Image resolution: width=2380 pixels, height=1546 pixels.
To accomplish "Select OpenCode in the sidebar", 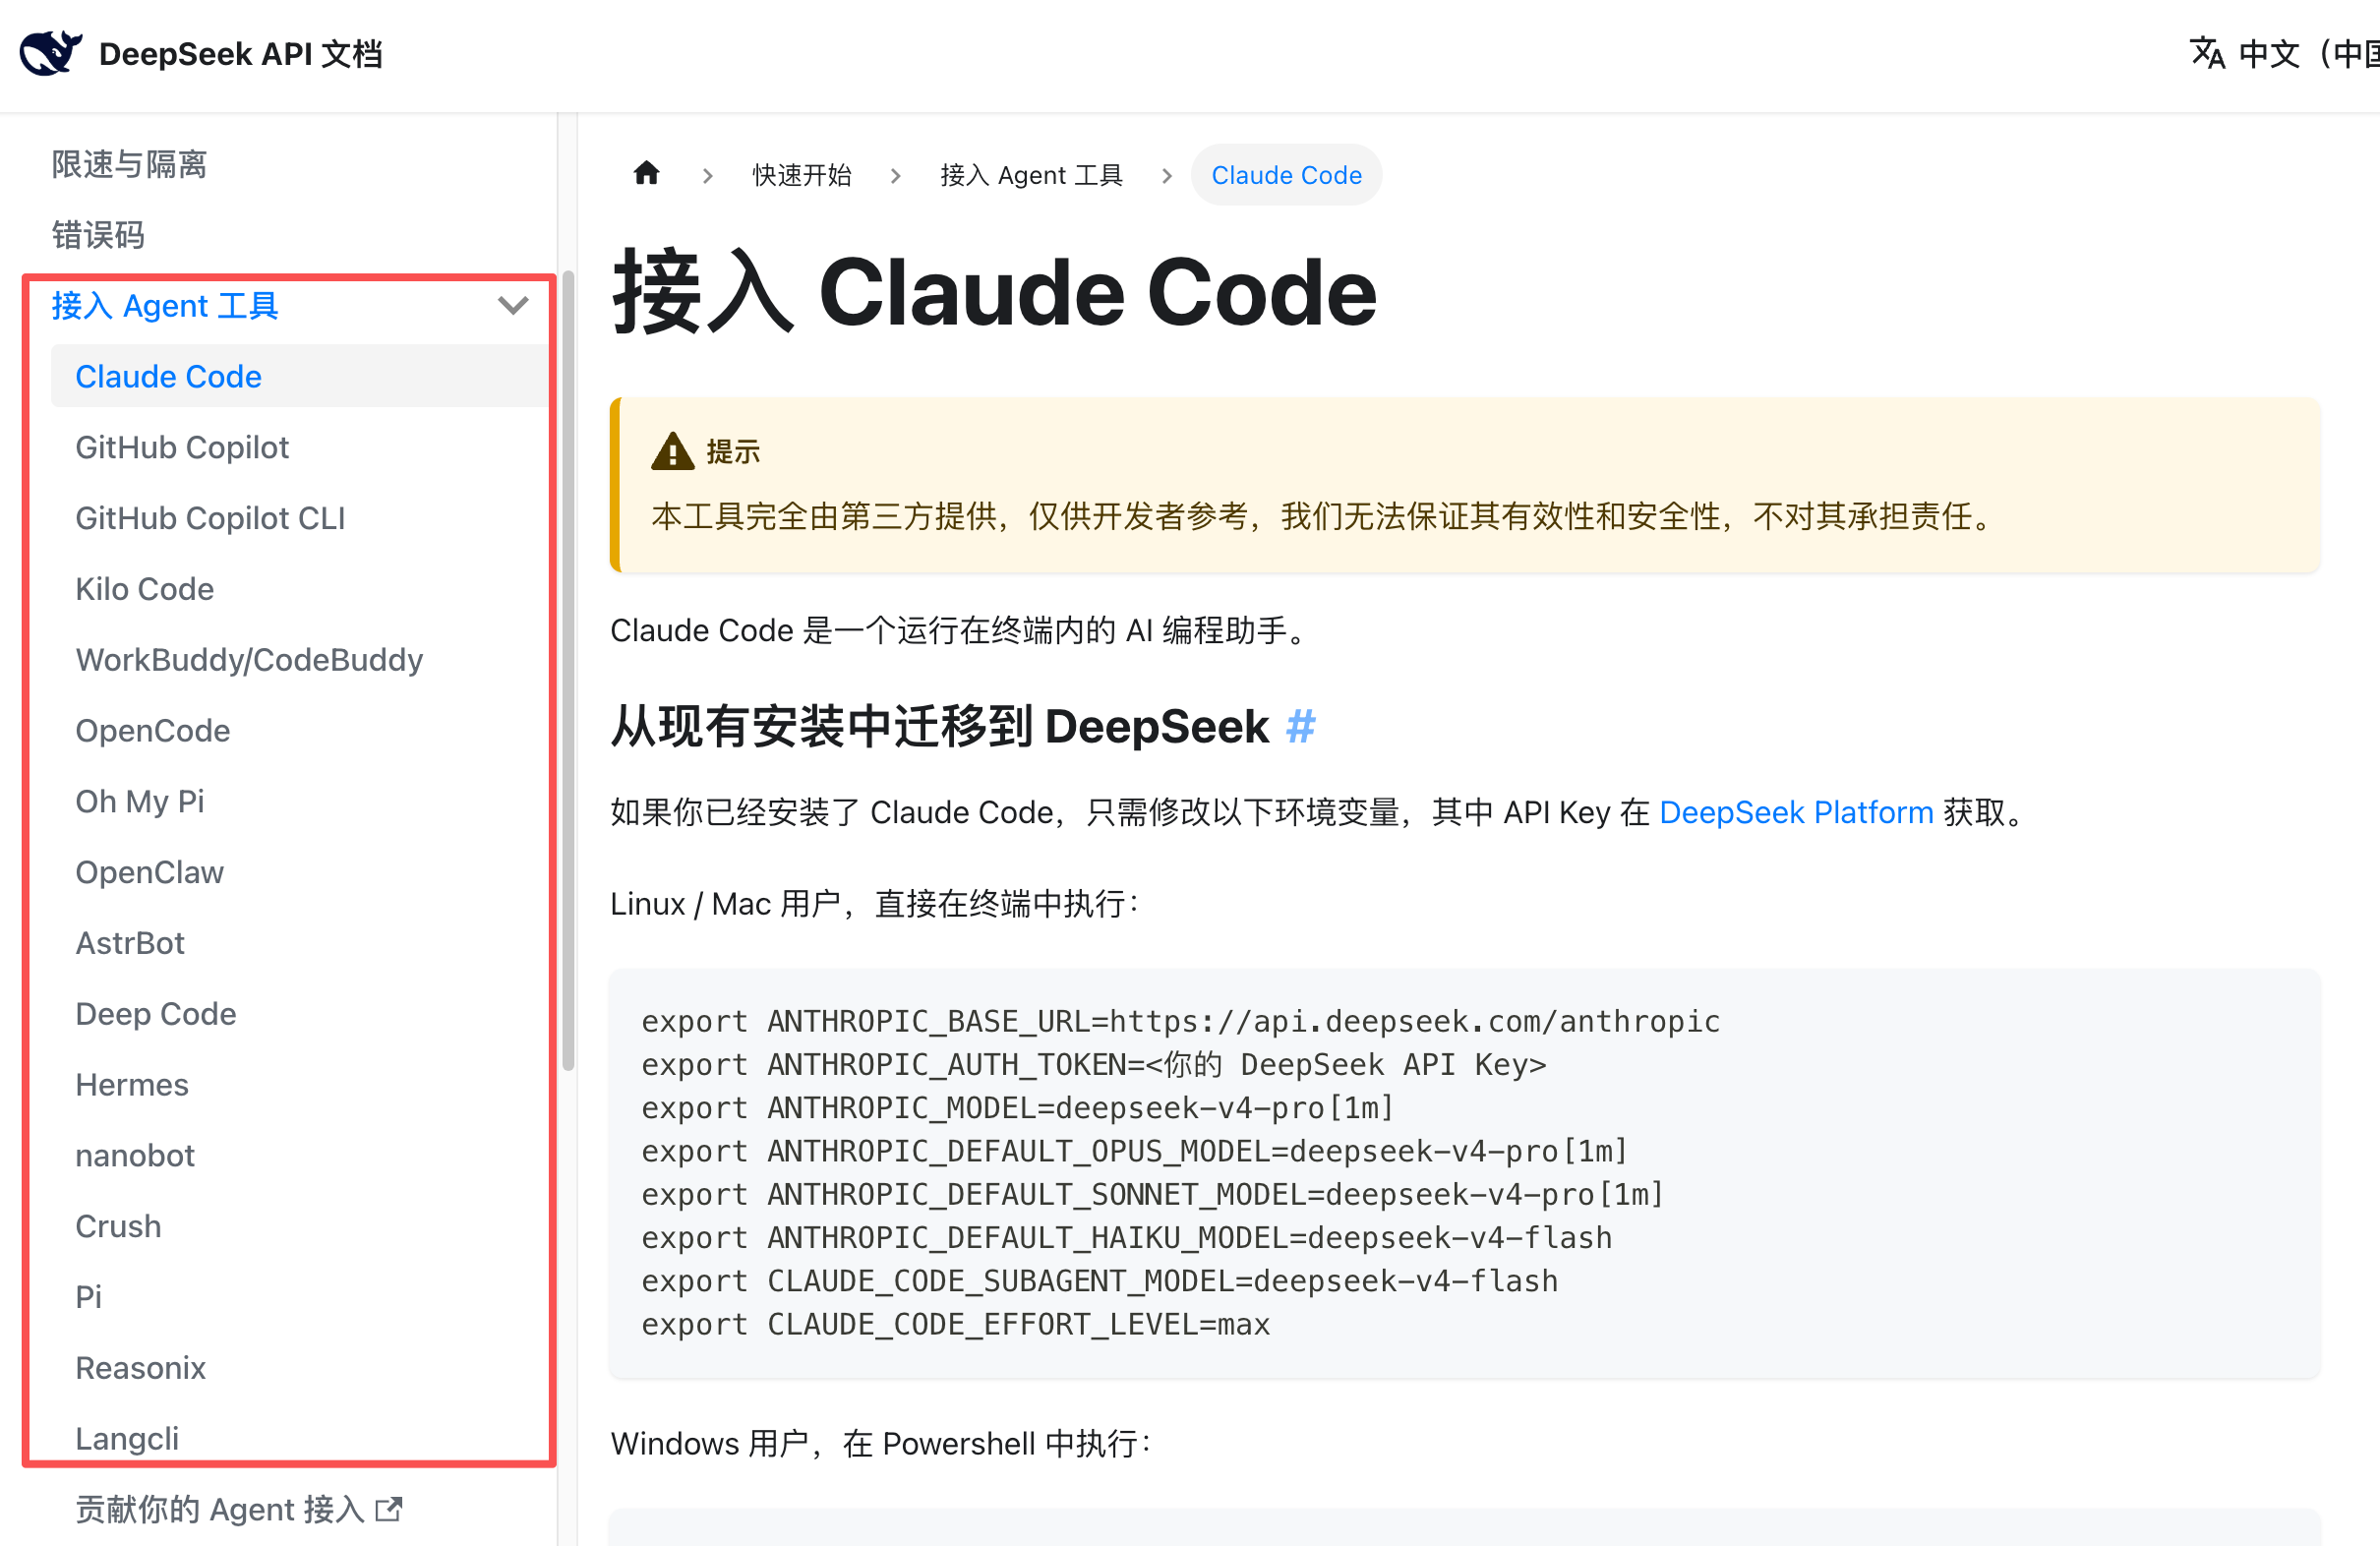I will 153,730.
